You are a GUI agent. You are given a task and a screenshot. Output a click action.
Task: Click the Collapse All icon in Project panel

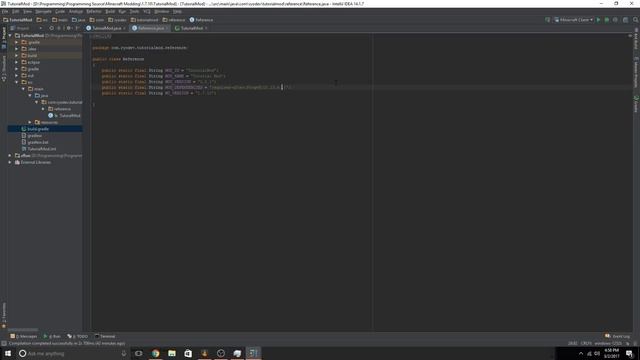click(x=59, y=28)
